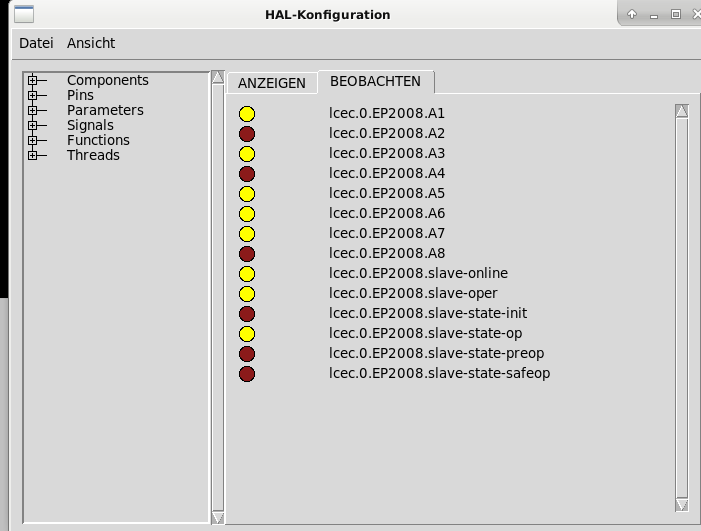The height and width of the screenshot is (531, 701).
Task: Click the yellow LED for lcec.0.EP2008.A1
Action: pyautogui.click(x=247, y=114)
